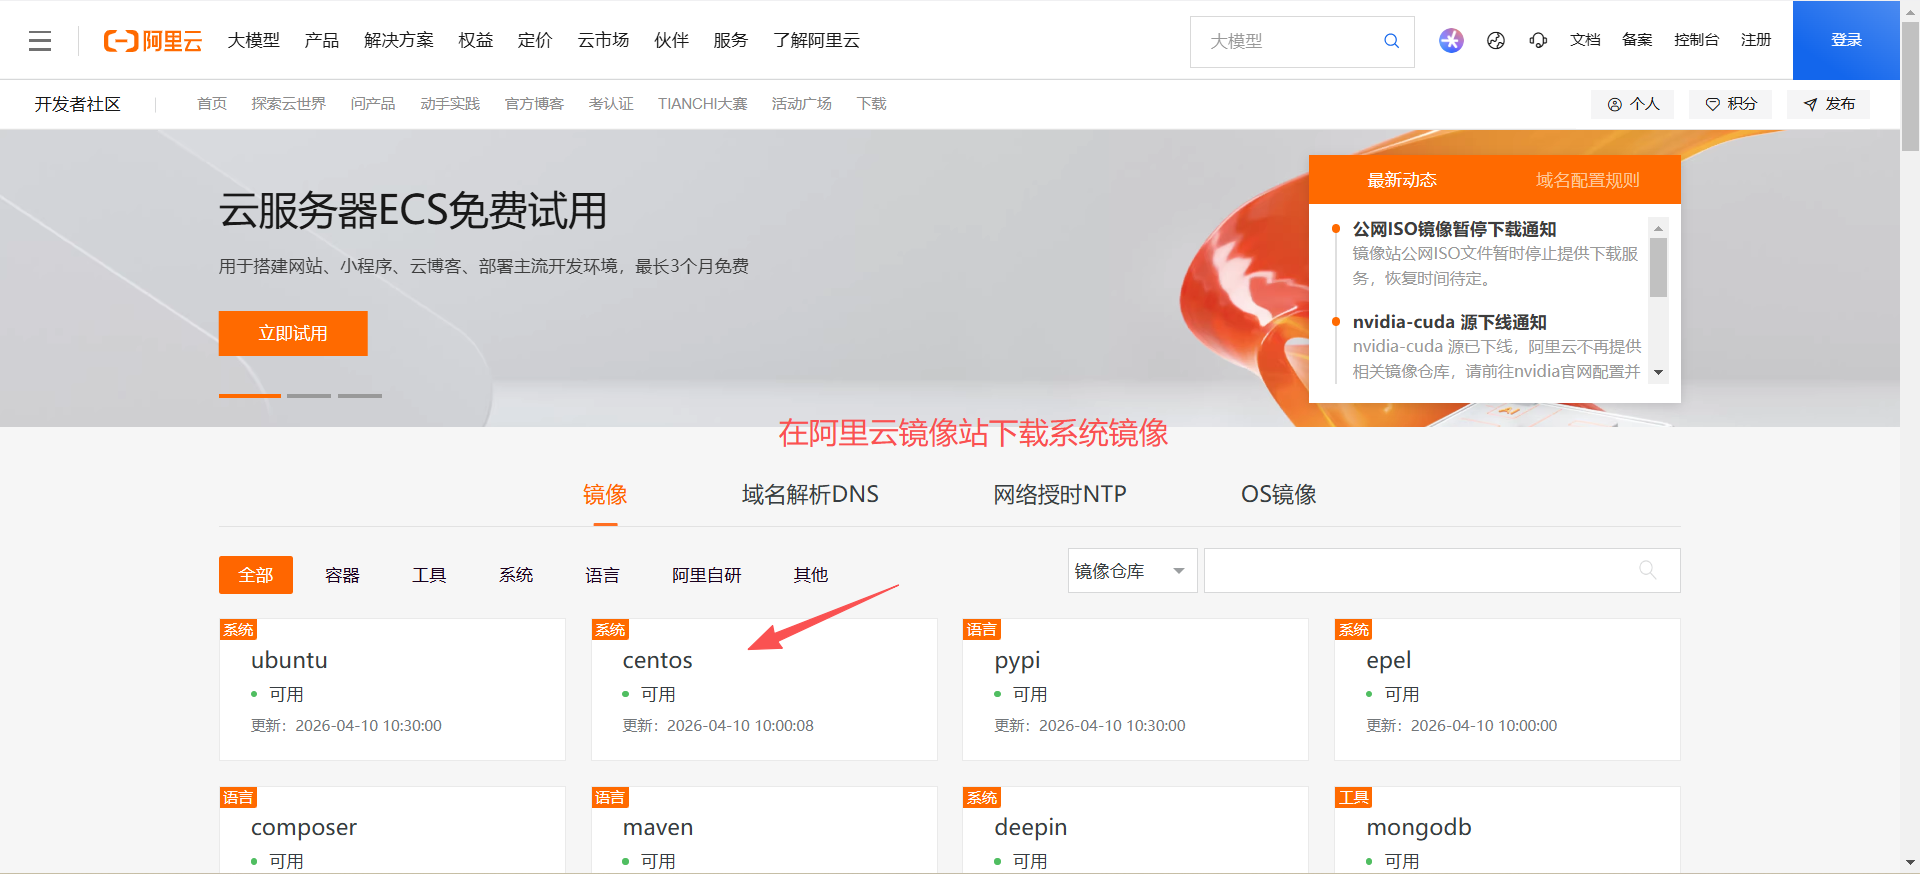Filter mirrors by 语言 category
The image size is (1920, 874).
pos(602,575)
